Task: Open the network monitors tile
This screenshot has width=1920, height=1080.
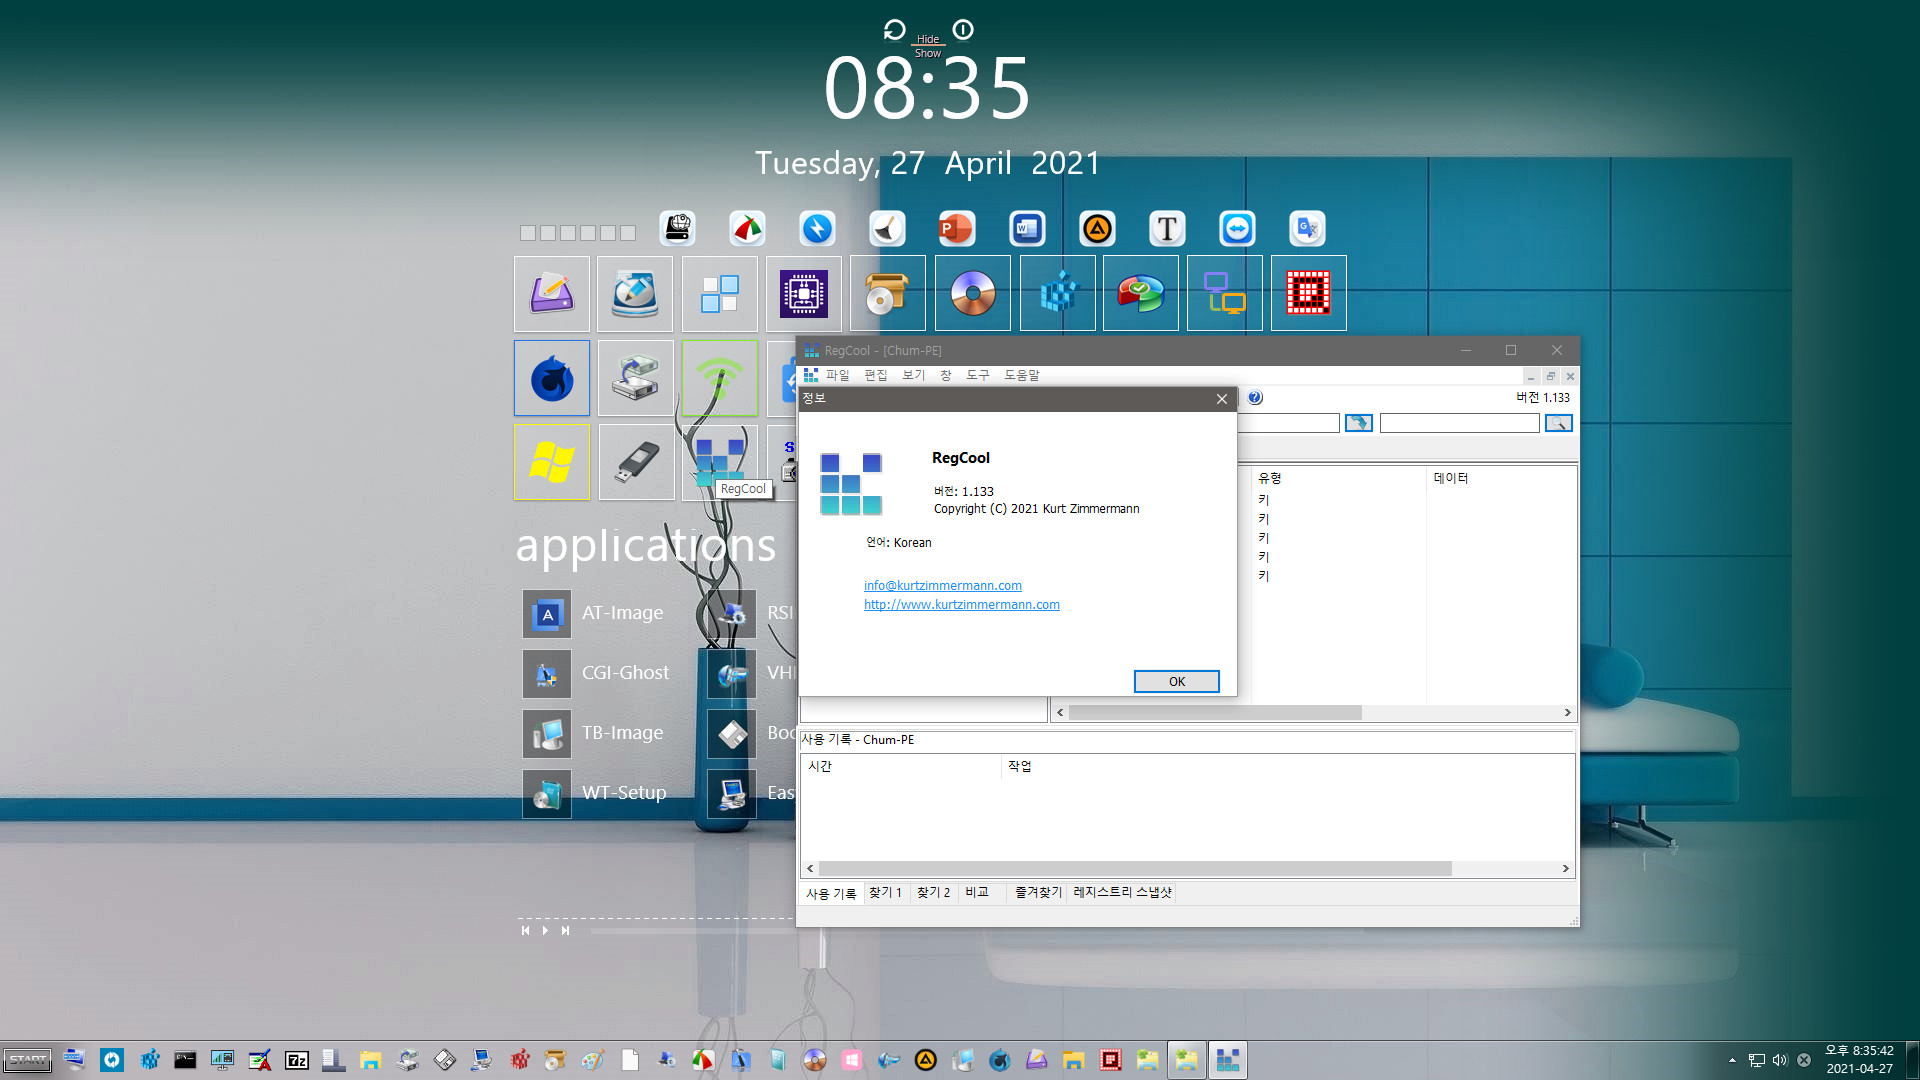Action: [1225, 293]
